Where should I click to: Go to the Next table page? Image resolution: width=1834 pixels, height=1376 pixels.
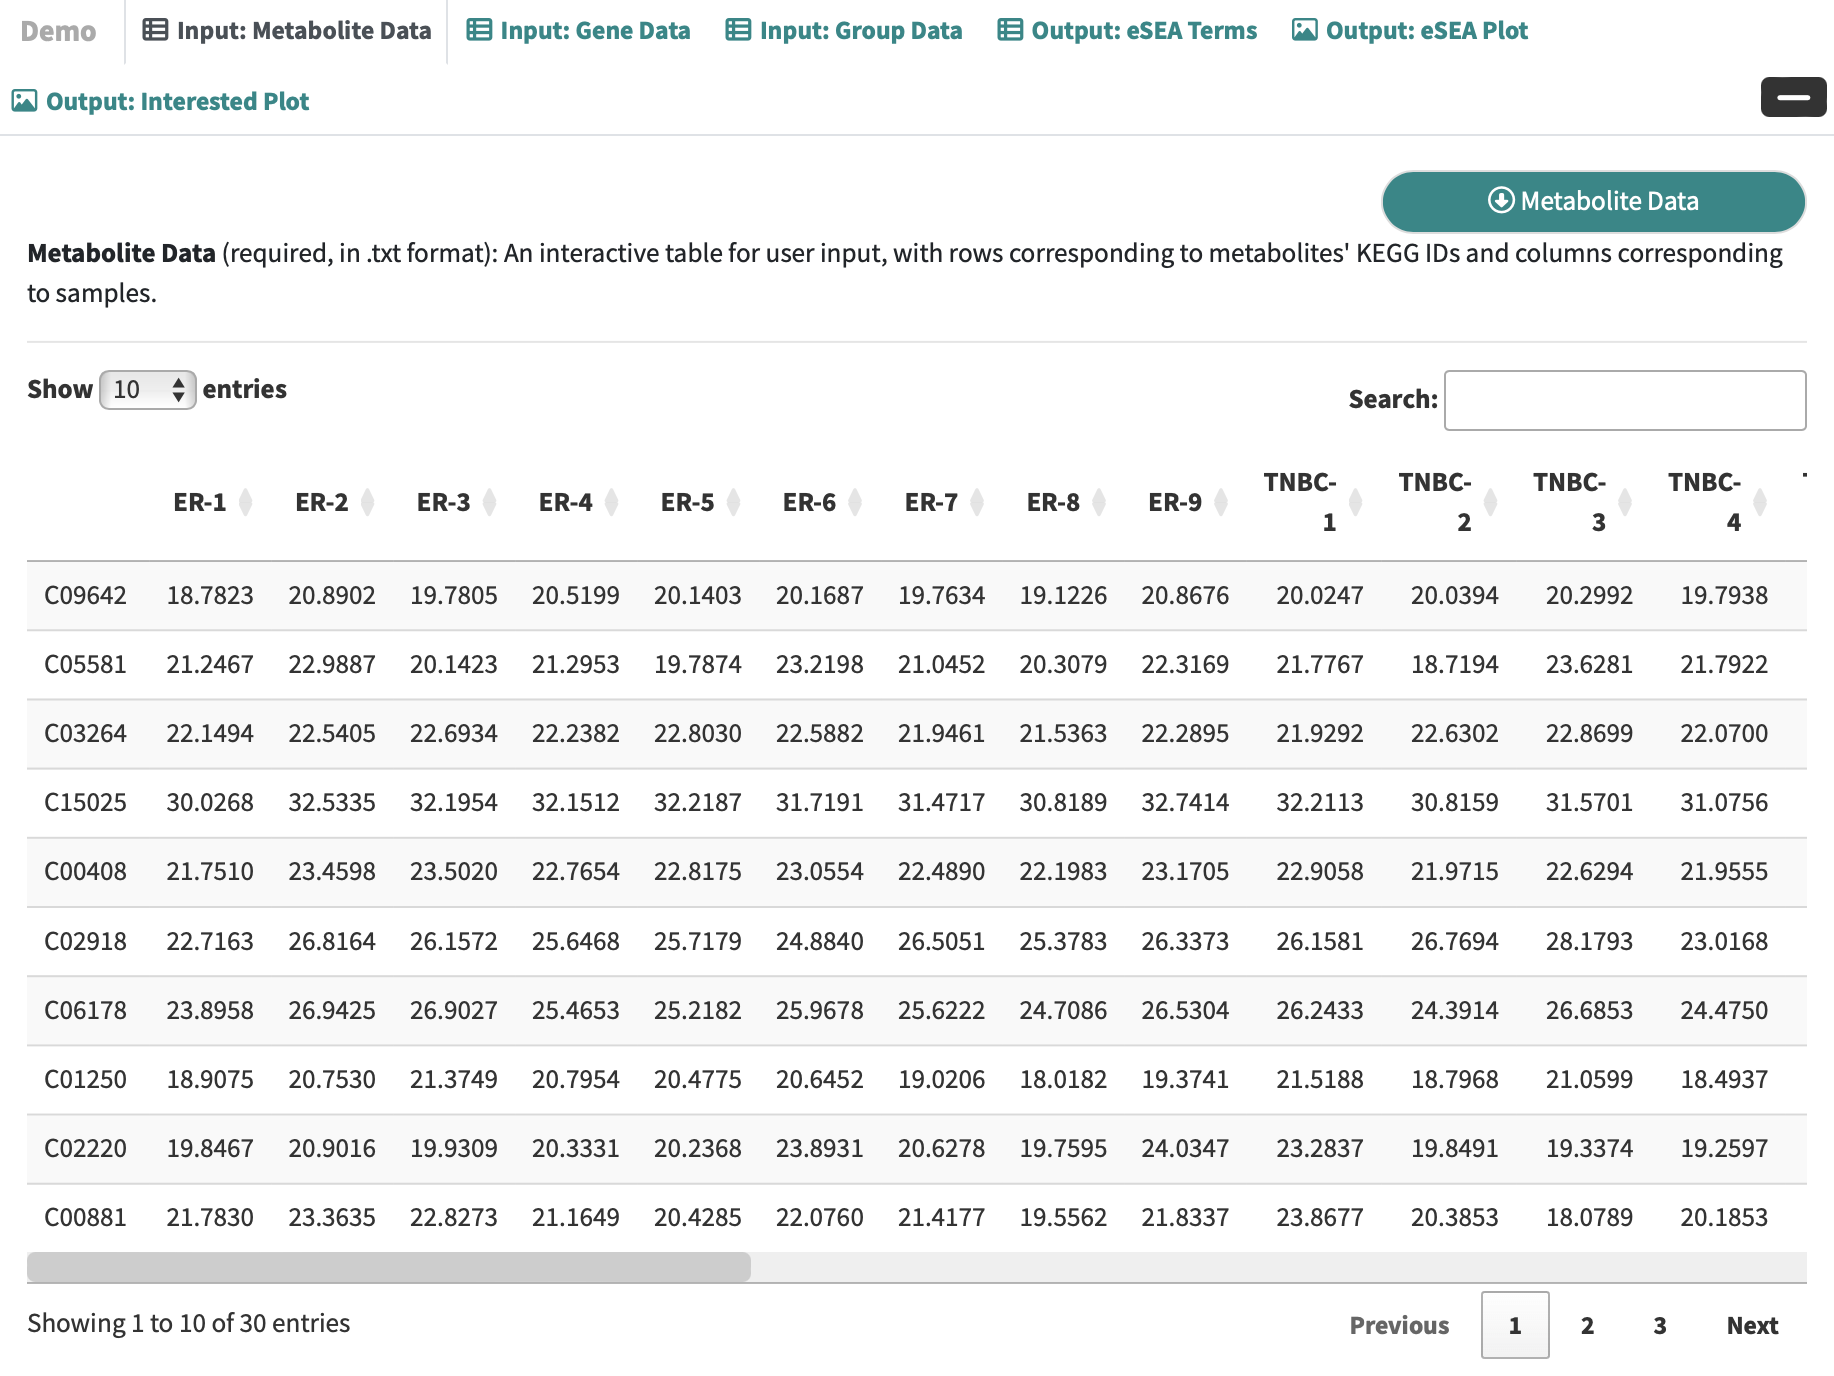click(1751, 1325)
